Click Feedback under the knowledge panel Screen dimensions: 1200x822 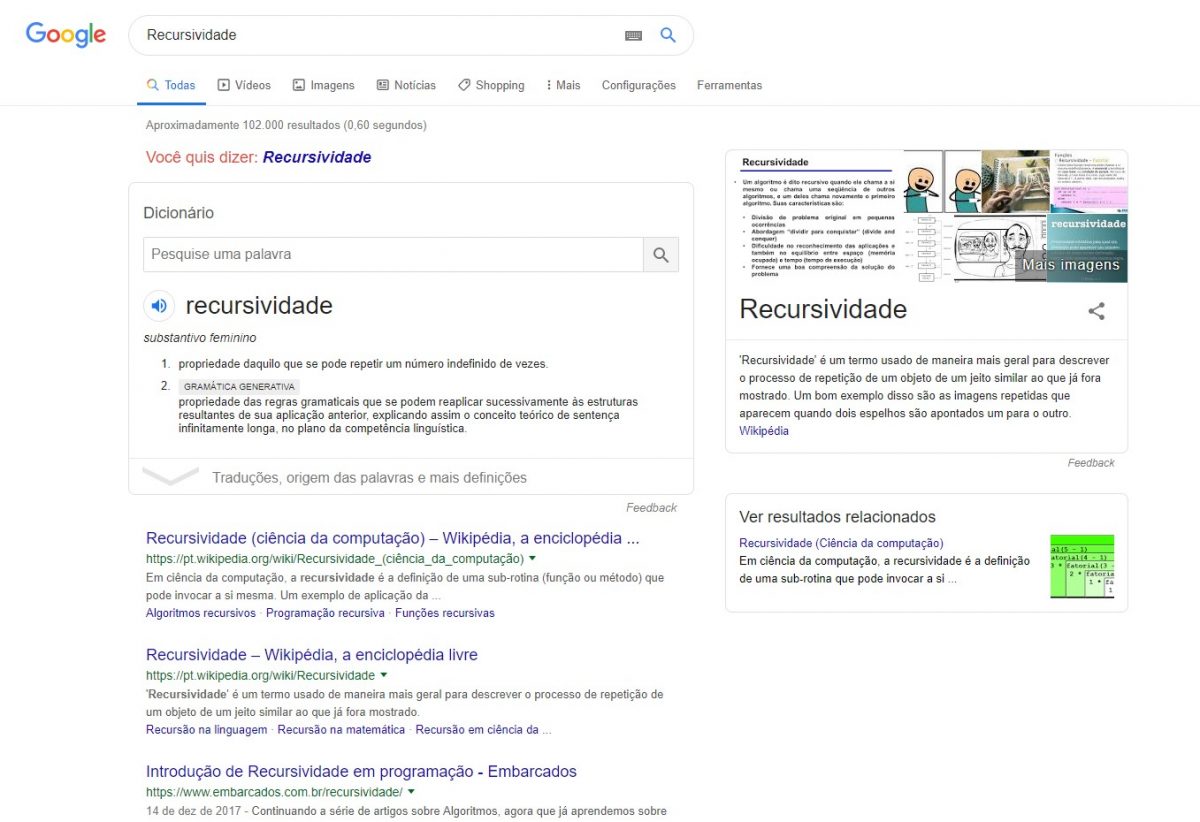pos(1091,463)
